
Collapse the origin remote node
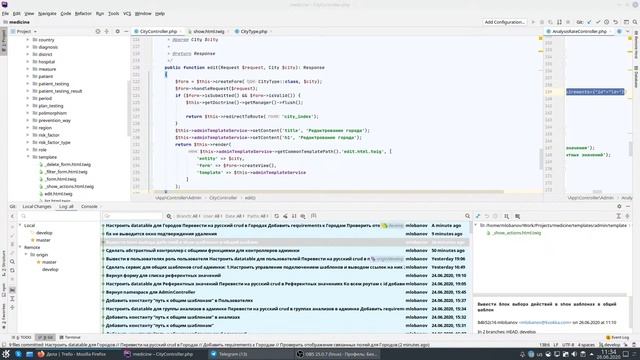pos(26,255)
